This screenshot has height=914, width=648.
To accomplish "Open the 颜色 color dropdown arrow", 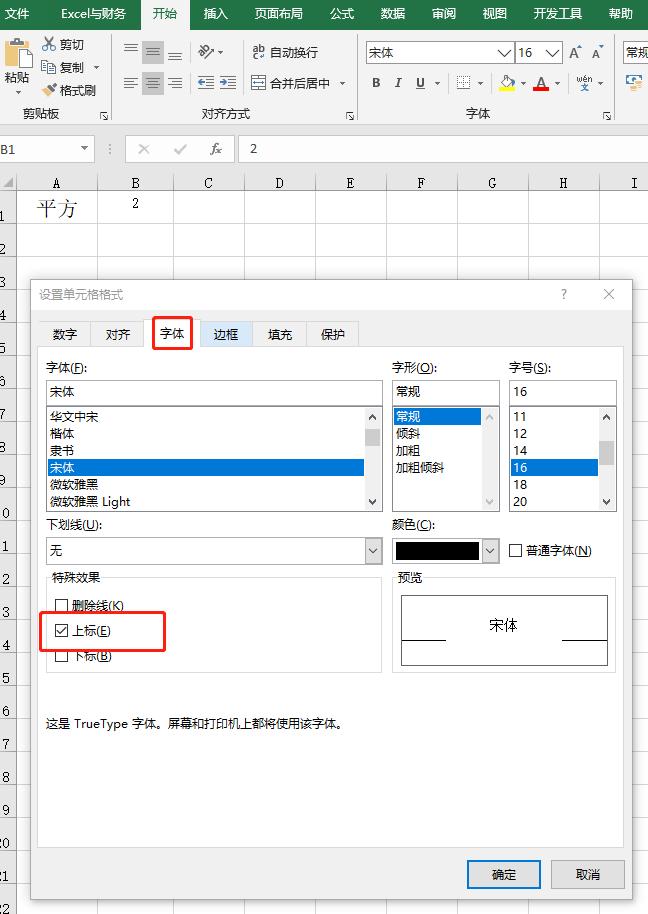I will click(x=491, y=550).
